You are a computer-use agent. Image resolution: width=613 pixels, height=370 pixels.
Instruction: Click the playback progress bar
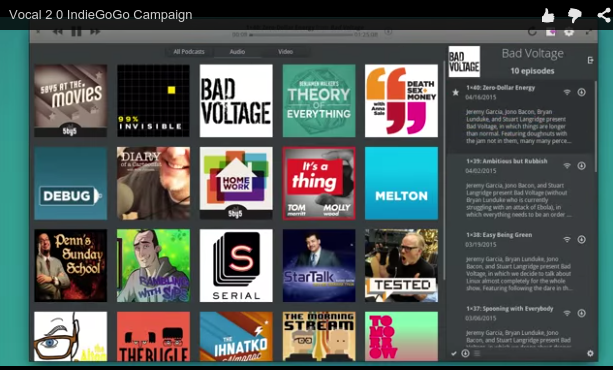301,35
